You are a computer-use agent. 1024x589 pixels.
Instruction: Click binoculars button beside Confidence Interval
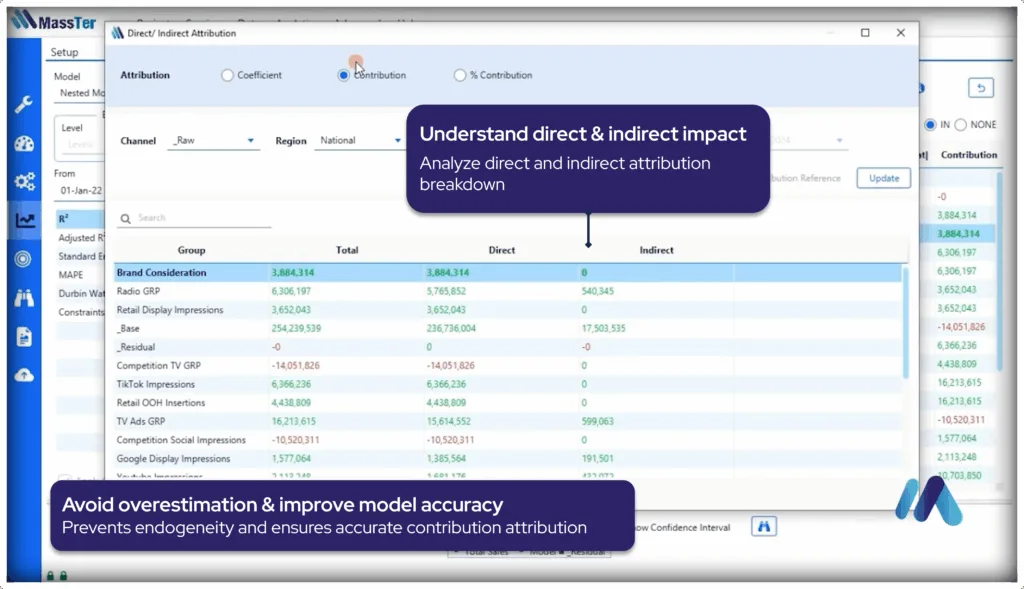point(763,527)
